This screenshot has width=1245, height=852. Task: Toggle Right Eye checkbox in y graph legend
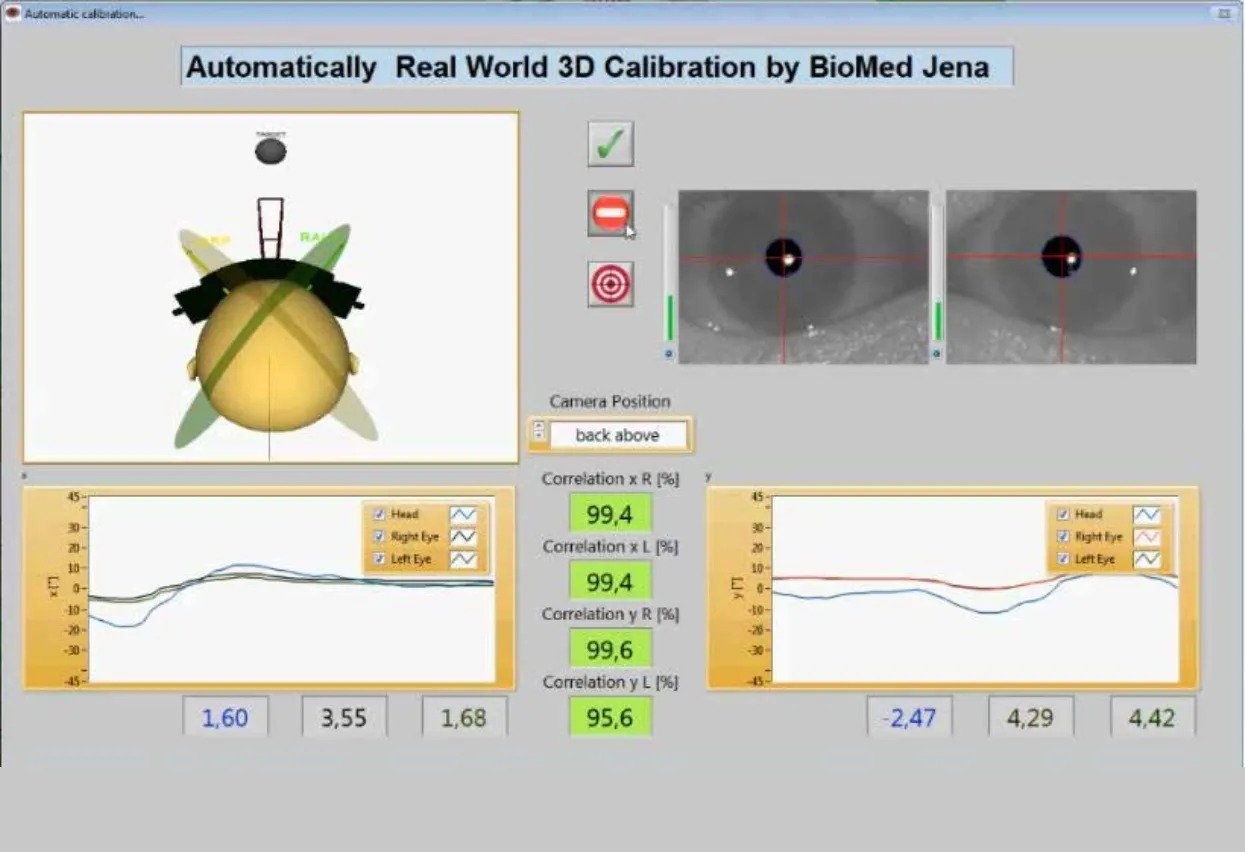tap(1063, 537)
